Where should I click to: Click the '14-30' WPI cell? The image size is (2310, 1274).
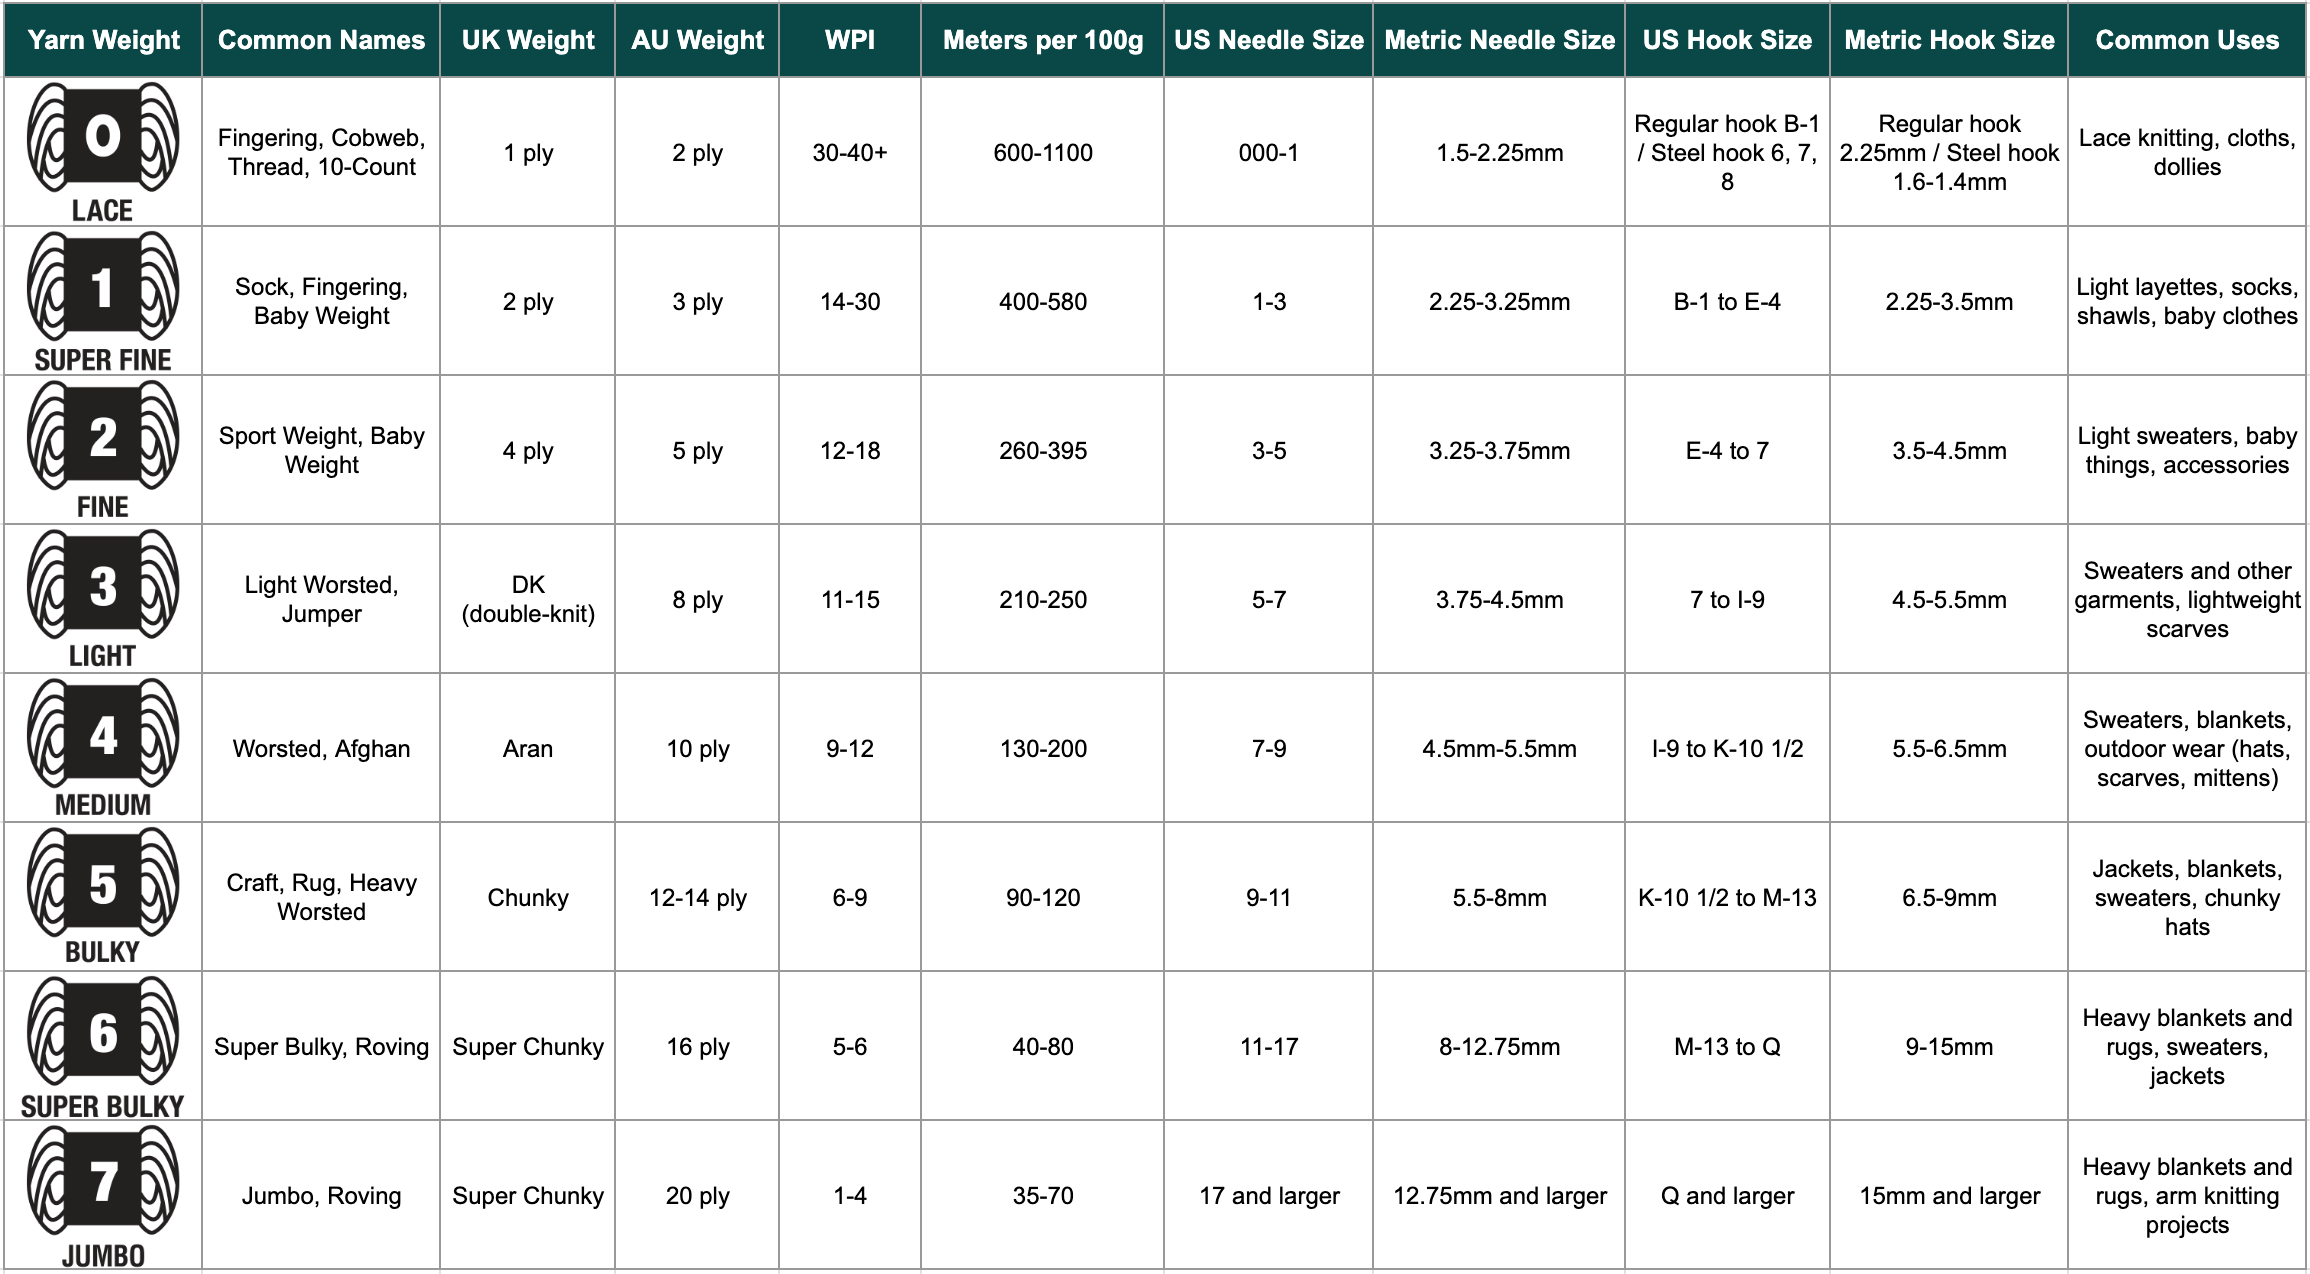(x=850, y=301)
